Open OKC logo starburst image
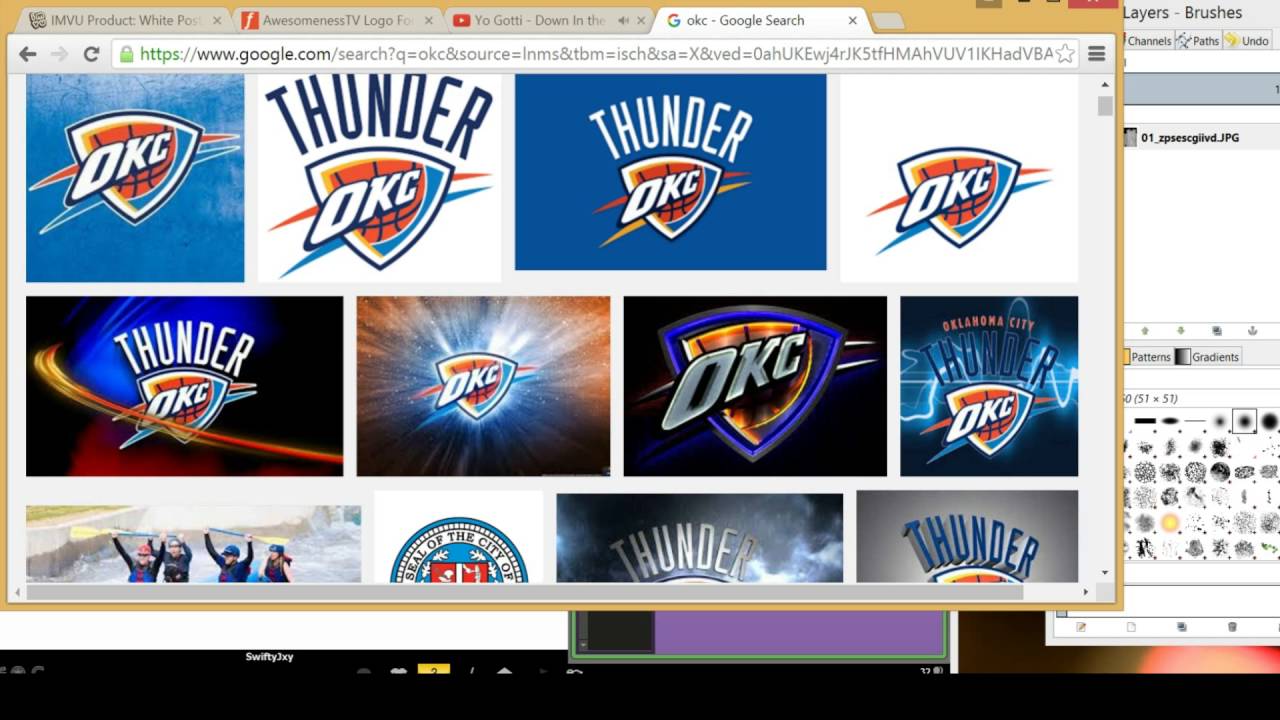 coord(483,386)
